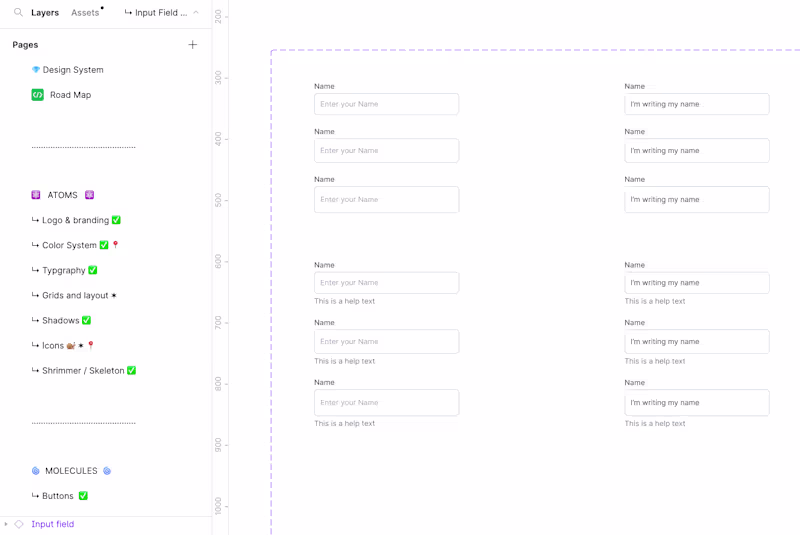Image resolution: width=800 pixels, height=535 pixels.
Task: Collapse pages list with chevron
Action: 196,13
